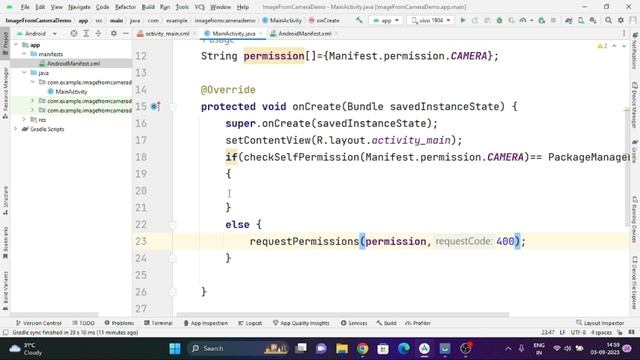Collapse all in the Project panel
The height and width of the screenshot is (360, 640).
click(x=98, y=33)
